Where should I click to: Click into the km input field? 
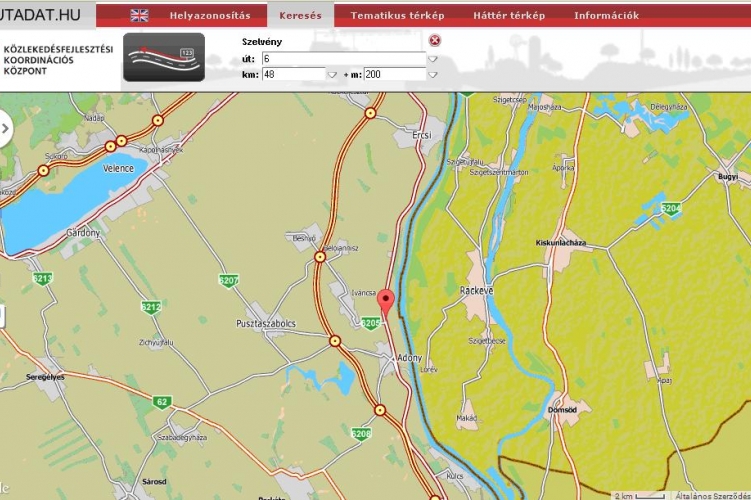pyautogui.click(x=293, y=75)
